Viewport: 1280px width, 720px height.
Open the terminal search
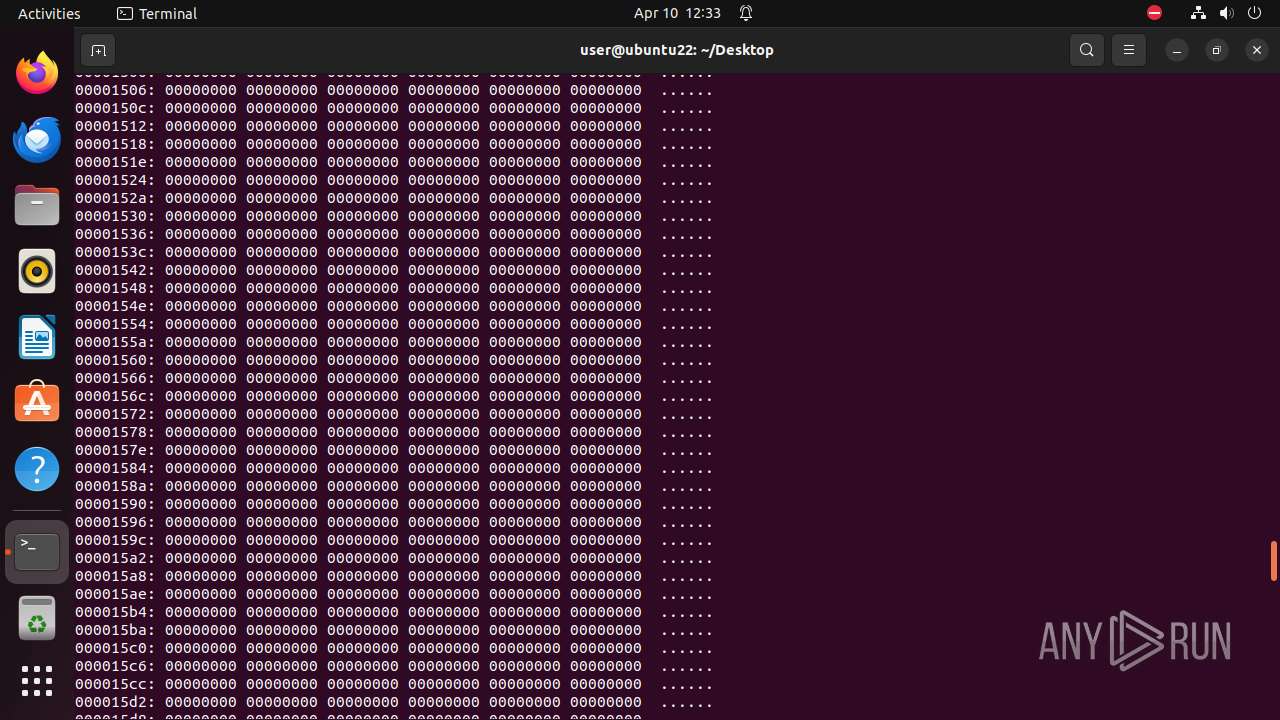(x=1087, y=50)
